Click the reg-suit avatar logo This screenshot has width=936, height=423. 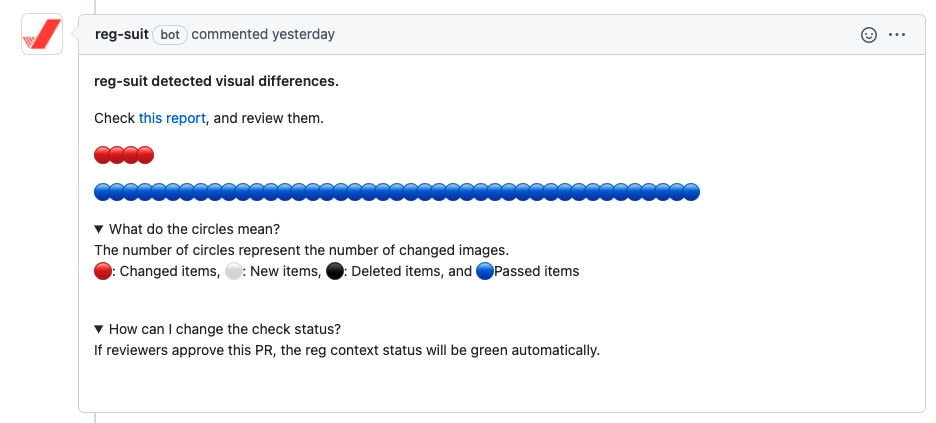tap(42, 34)
